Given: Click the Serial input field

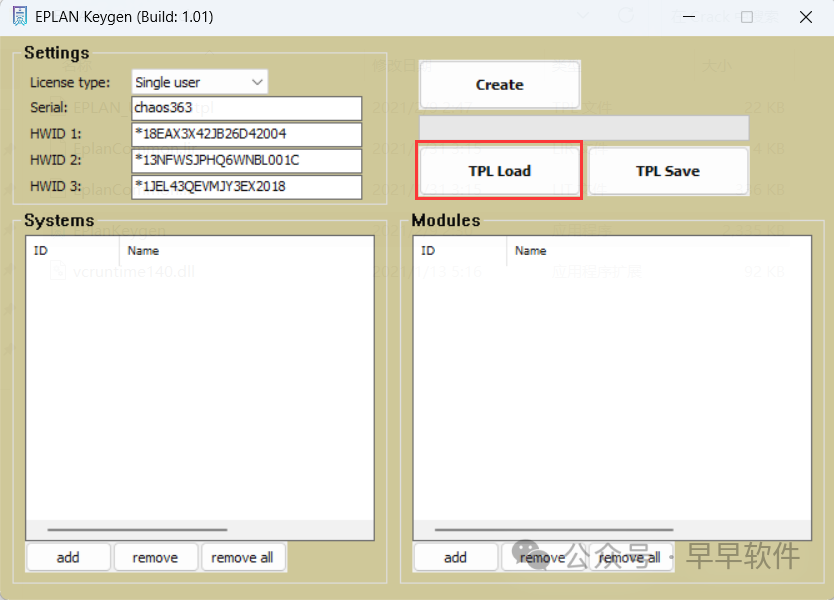Looking at the screenshot, I should [246, 108].
